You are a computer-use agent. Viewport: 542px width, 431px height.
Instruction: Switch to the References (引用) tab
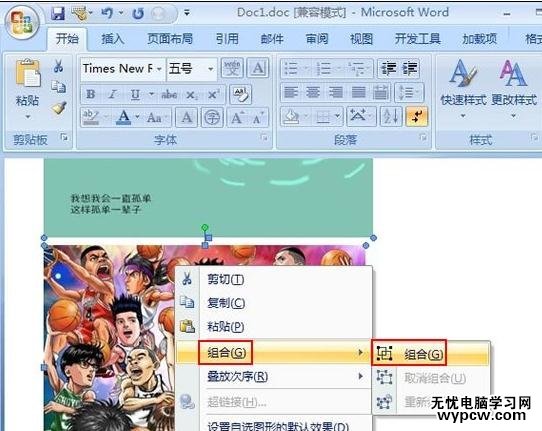tap(227, 39)
